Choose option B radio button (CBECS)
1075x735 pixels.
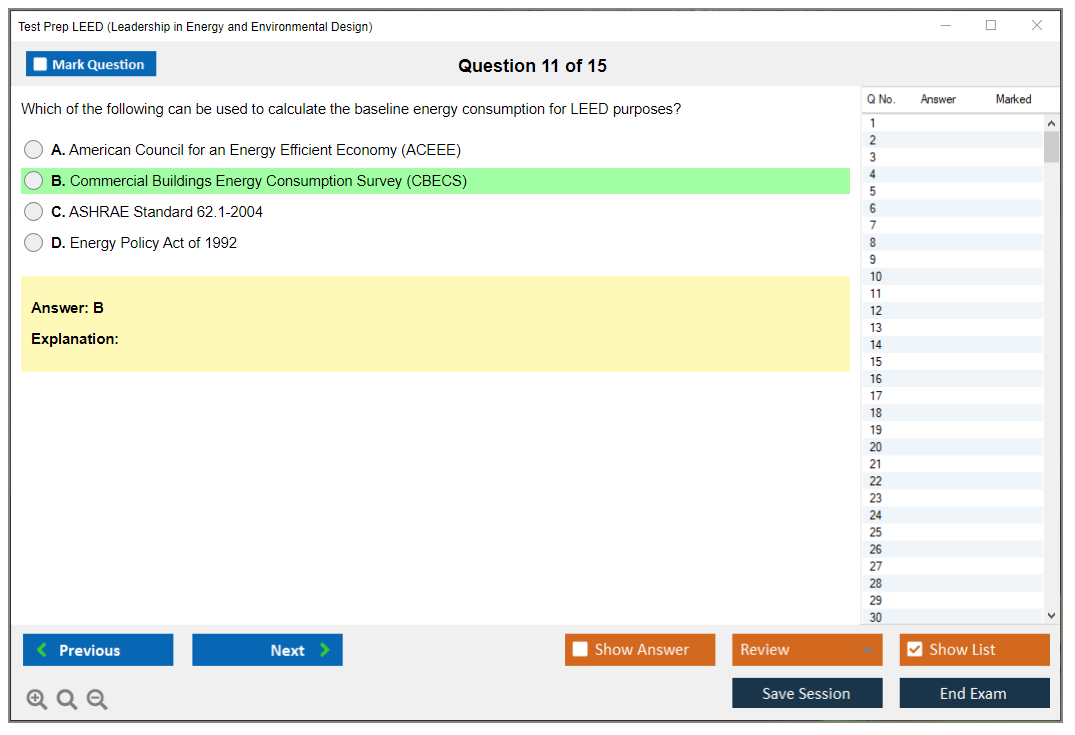click(x=34, y=181)
